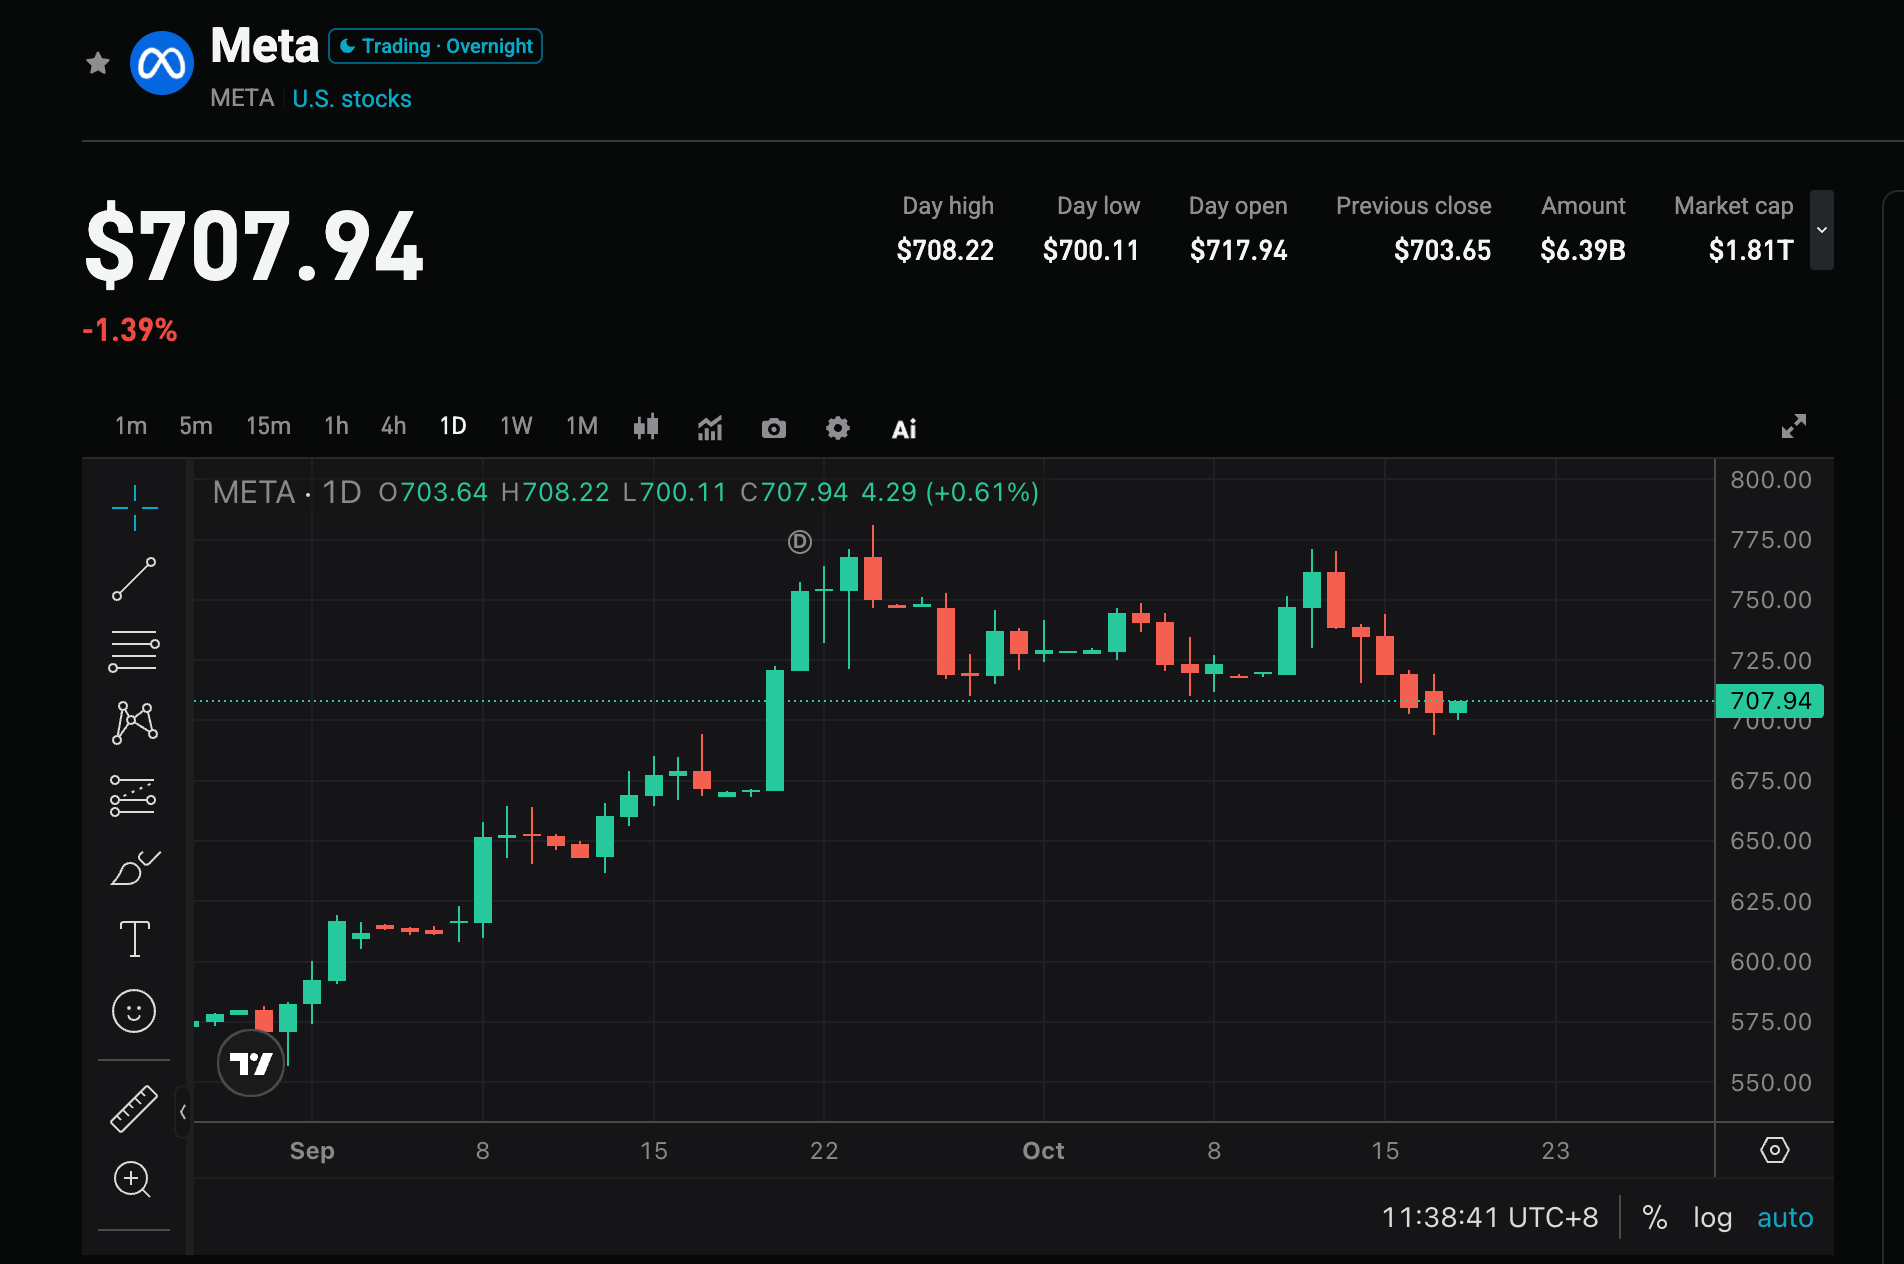The width and height of the screenshot is (1904, 1264).
Task: Click the dividend D marker on chart
Action: pos(800,542)
